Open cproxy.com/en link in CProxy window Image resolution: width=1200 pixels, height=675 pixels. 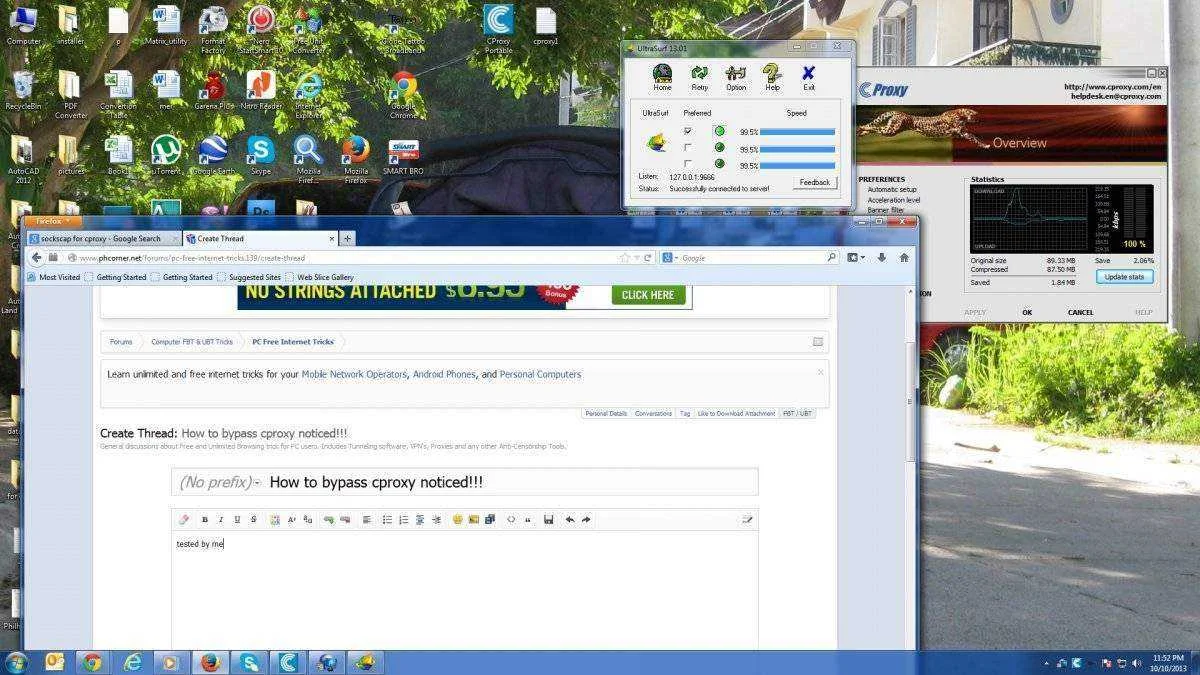tap(1113, 87)
